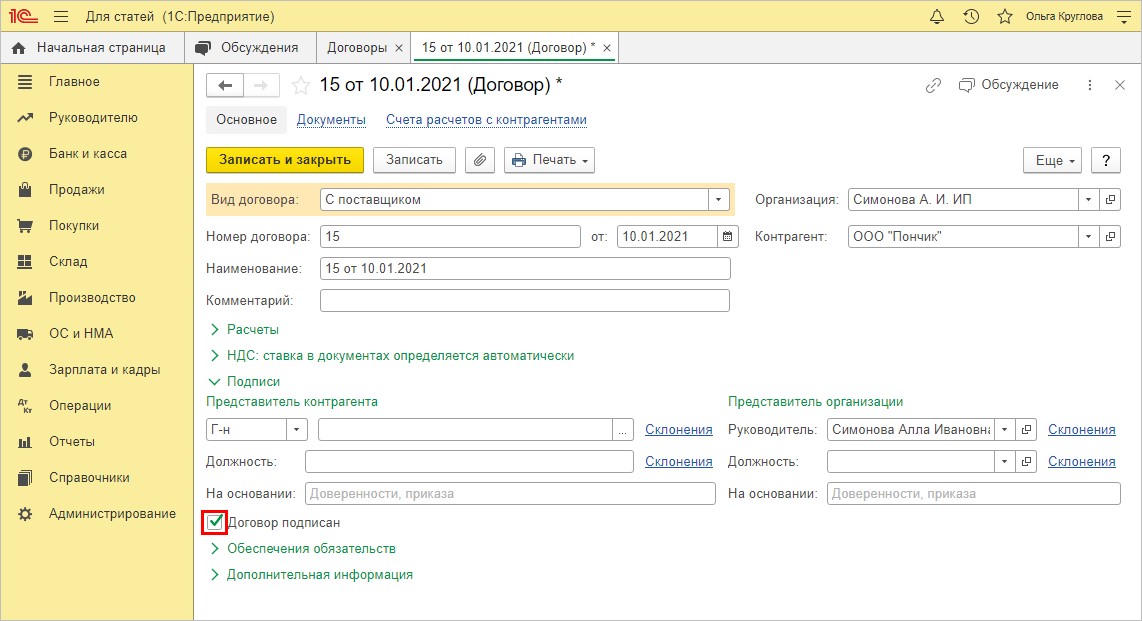The image size is (1142, 621).
Task: Close the Договоры tab
Action: (x=398, y=48)
